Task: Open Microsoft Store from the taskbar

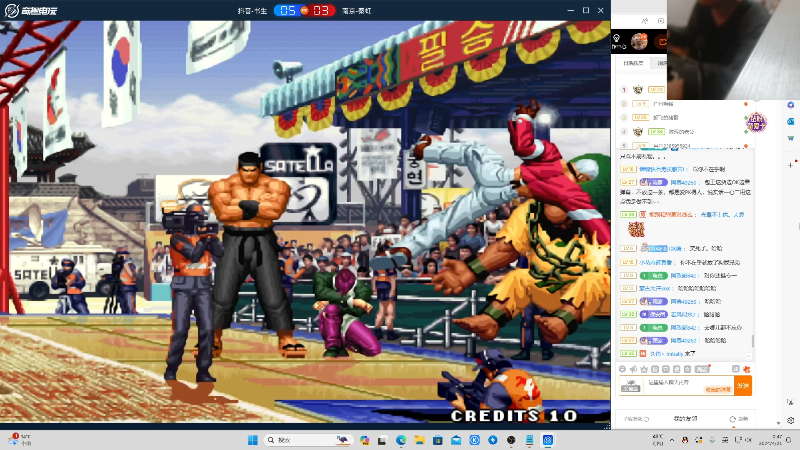Action: coord(438,440)
